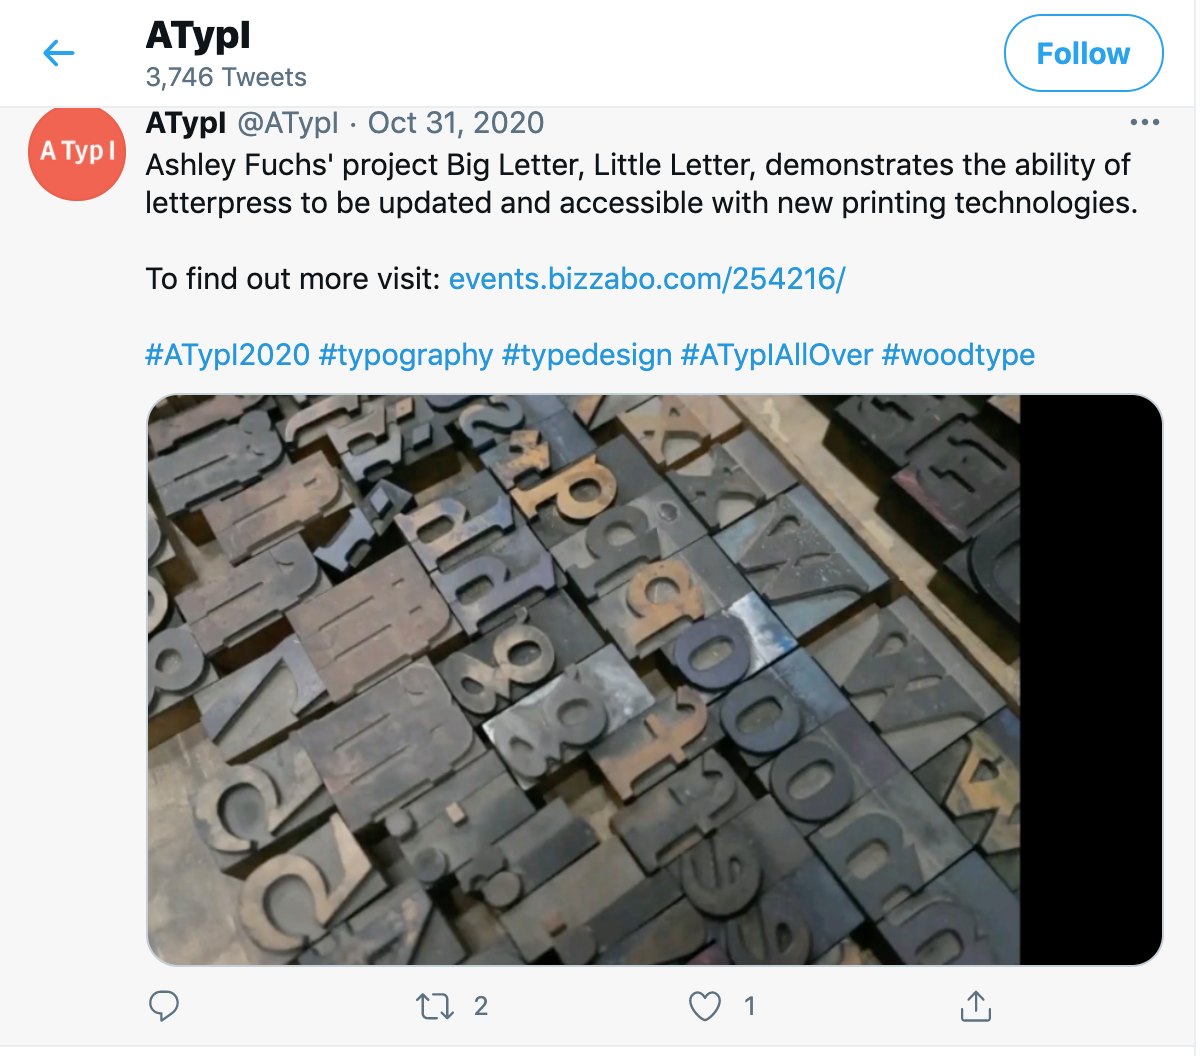Open the #woodtype hashtag
The image size is (1200, 1056).
958,354
